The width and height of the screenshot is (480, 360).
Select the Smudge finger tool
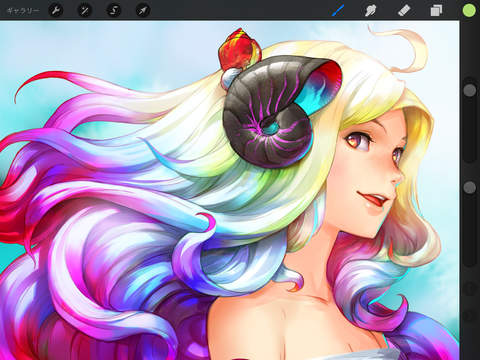(370, 10)
